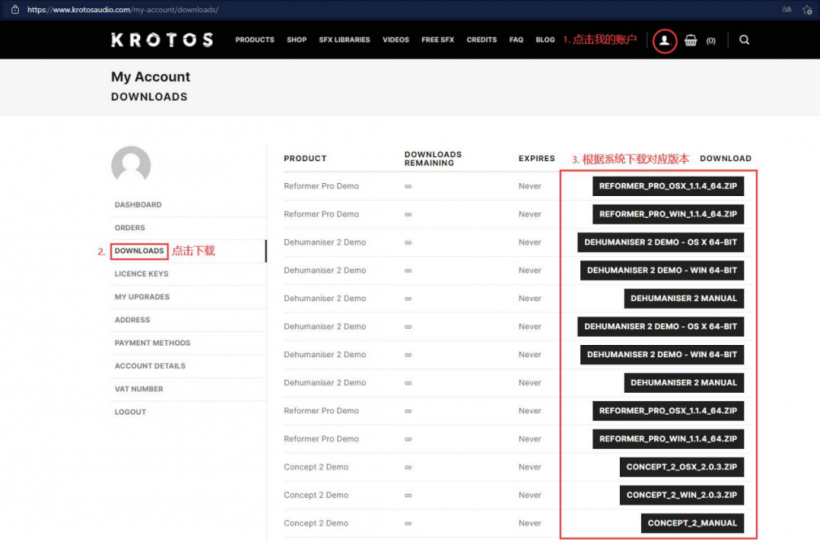Click the DOWNLOADS subheading under My Account
Image resolution: width=820 pixels, height=541 pixels.
[x=149, y=97]
